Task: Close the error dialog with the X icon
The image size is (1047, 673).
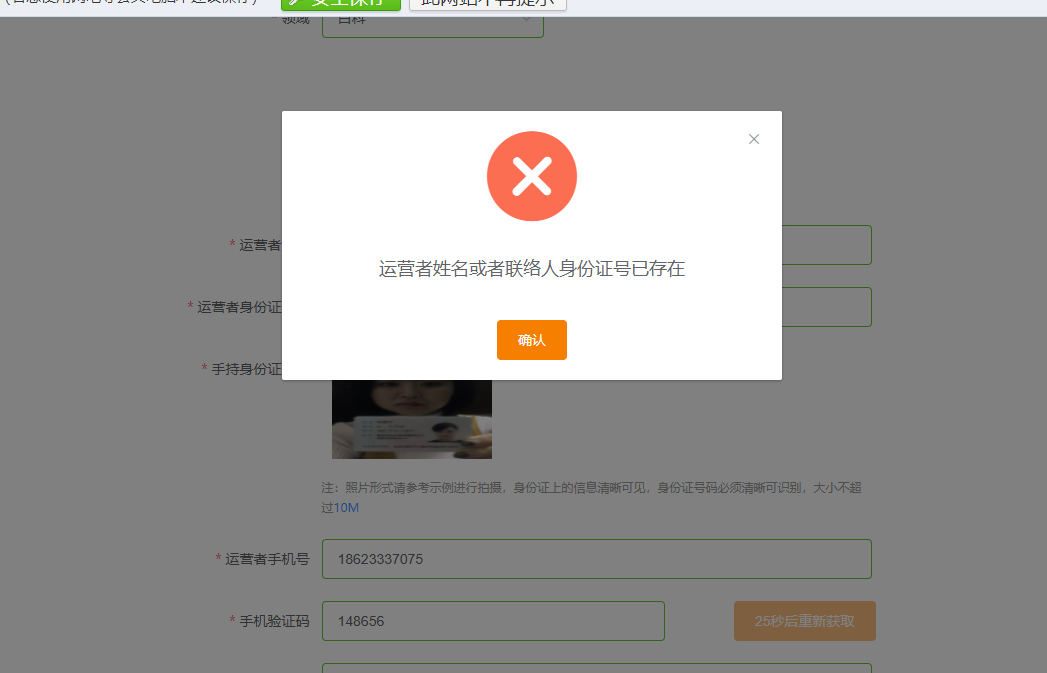Action: 753,139
